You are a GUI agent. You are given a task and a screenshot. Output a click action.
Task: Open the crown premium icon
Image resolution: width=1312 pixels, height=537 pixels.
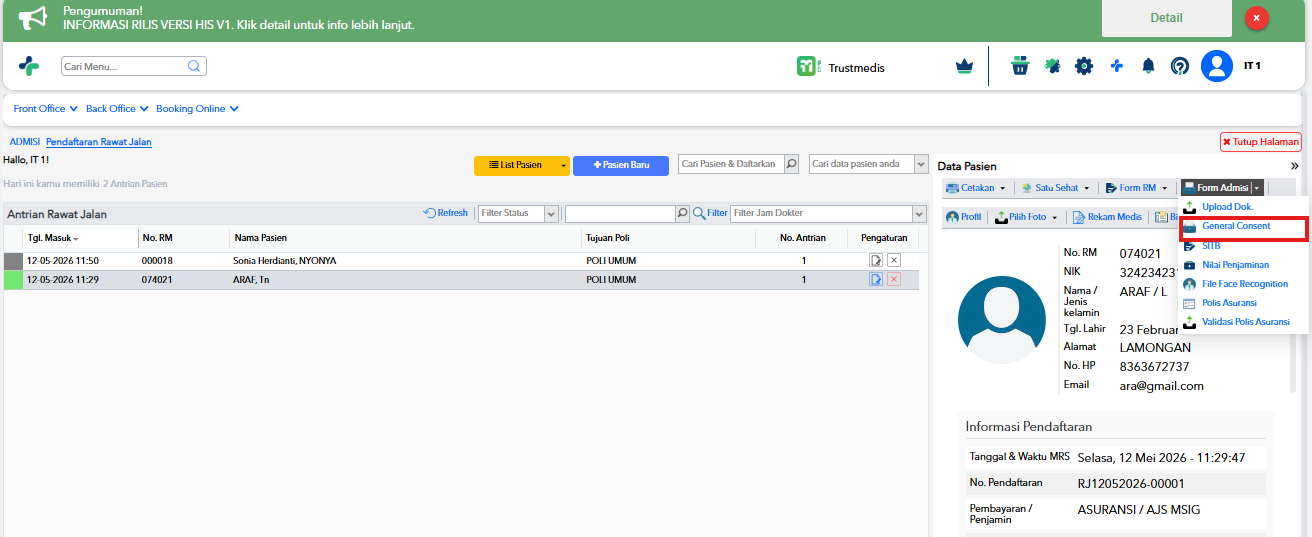tap(964, 66)
